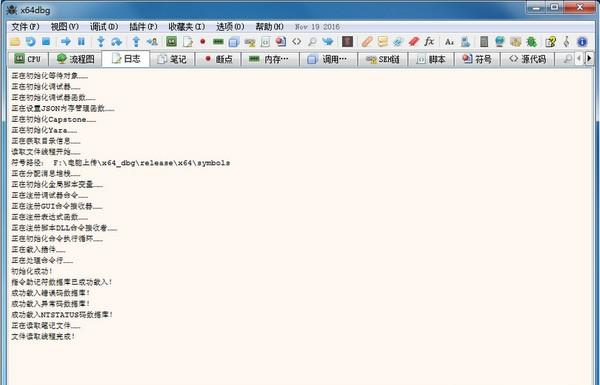This screenshot has width=600, height=385.
Task: Click the call stack toolbar icon
Action: pos(234,41)
